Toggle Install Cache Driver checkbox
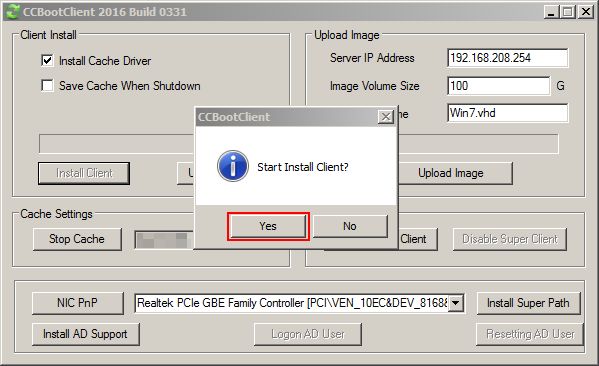Screen dimensions: 599x366 tap(47, 60)
